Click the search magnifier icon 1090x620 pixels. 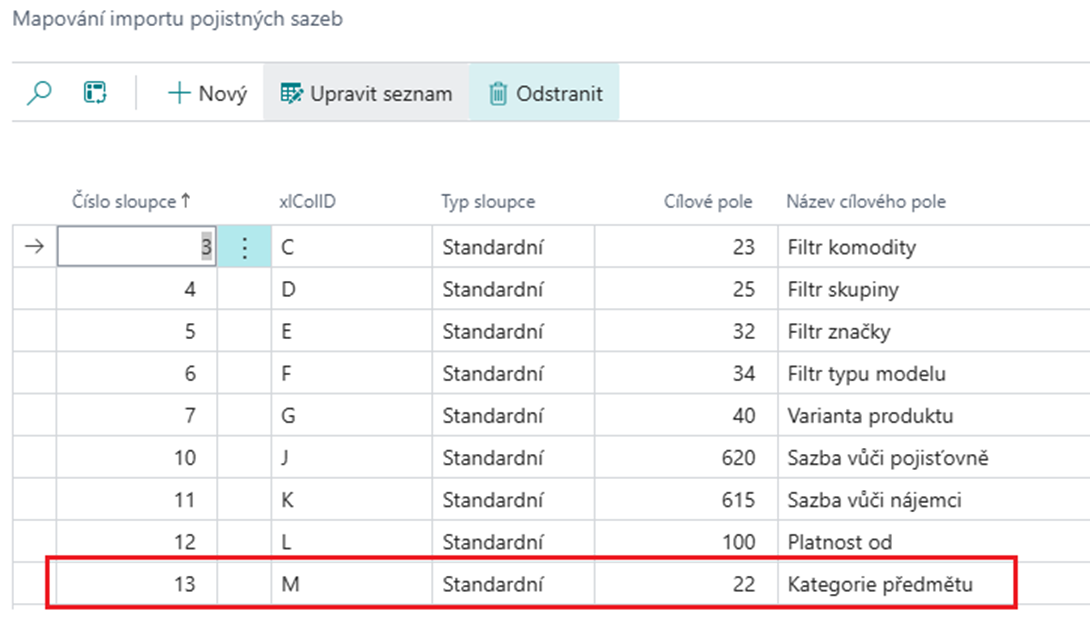point(39,93)
